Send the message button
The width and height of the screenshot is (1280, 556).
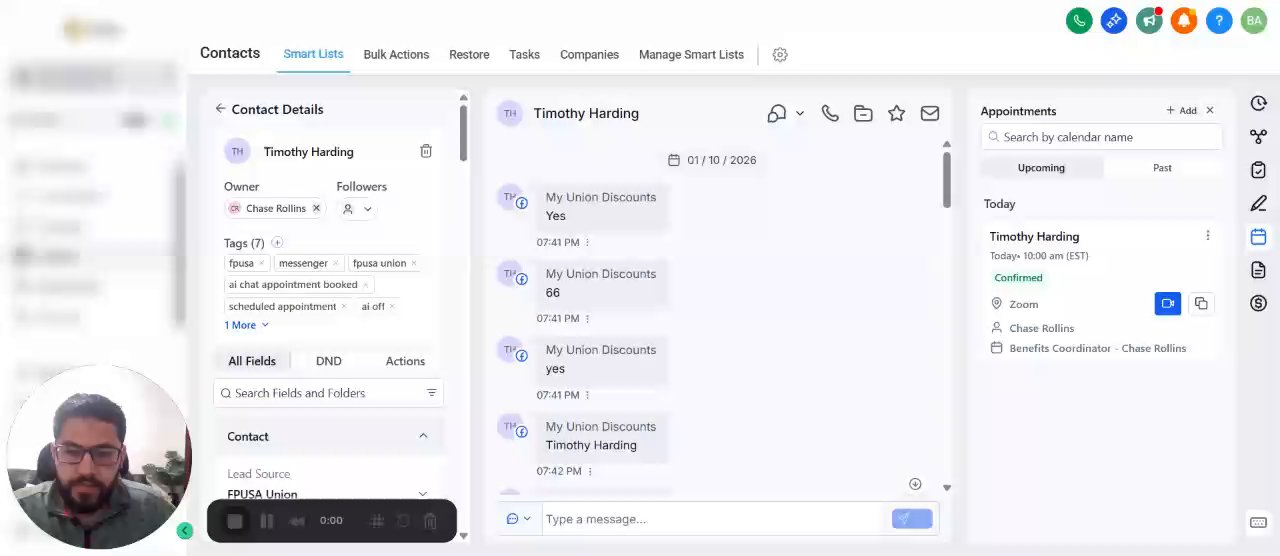point(912,519)
